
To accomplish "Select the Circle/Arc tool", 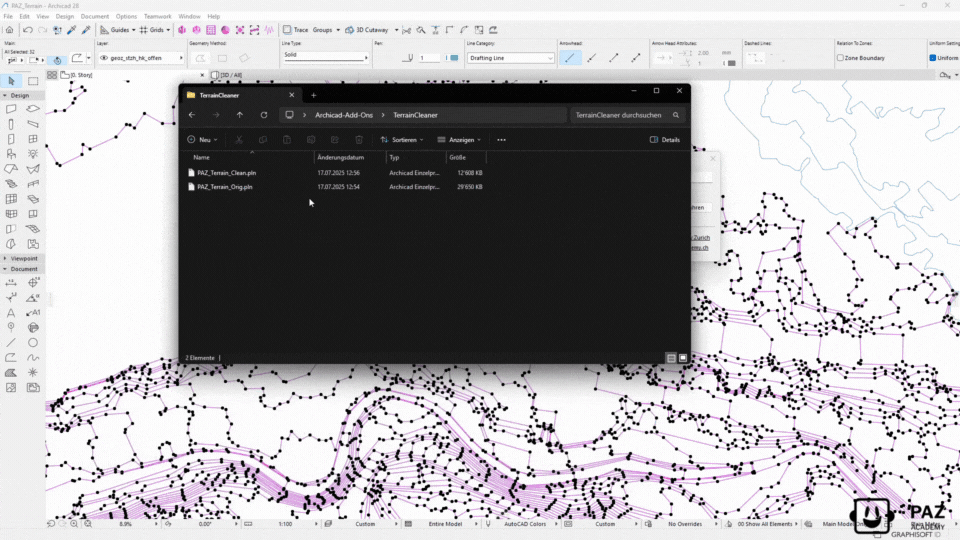I will [33, 343].
